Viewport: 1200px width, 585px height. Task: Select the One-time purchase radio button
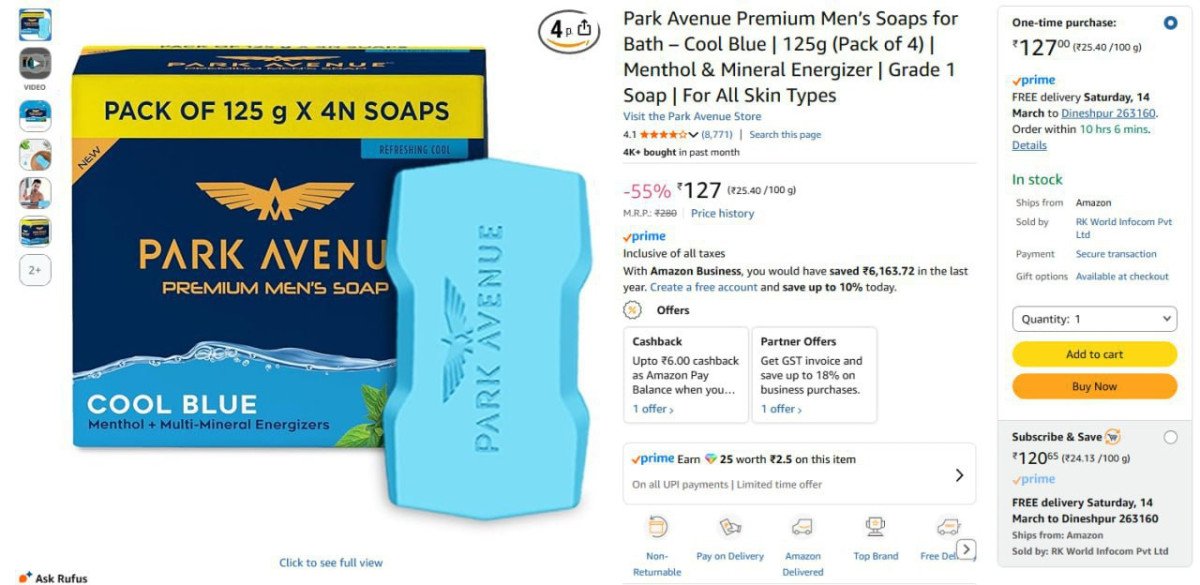coord(1170,23)
